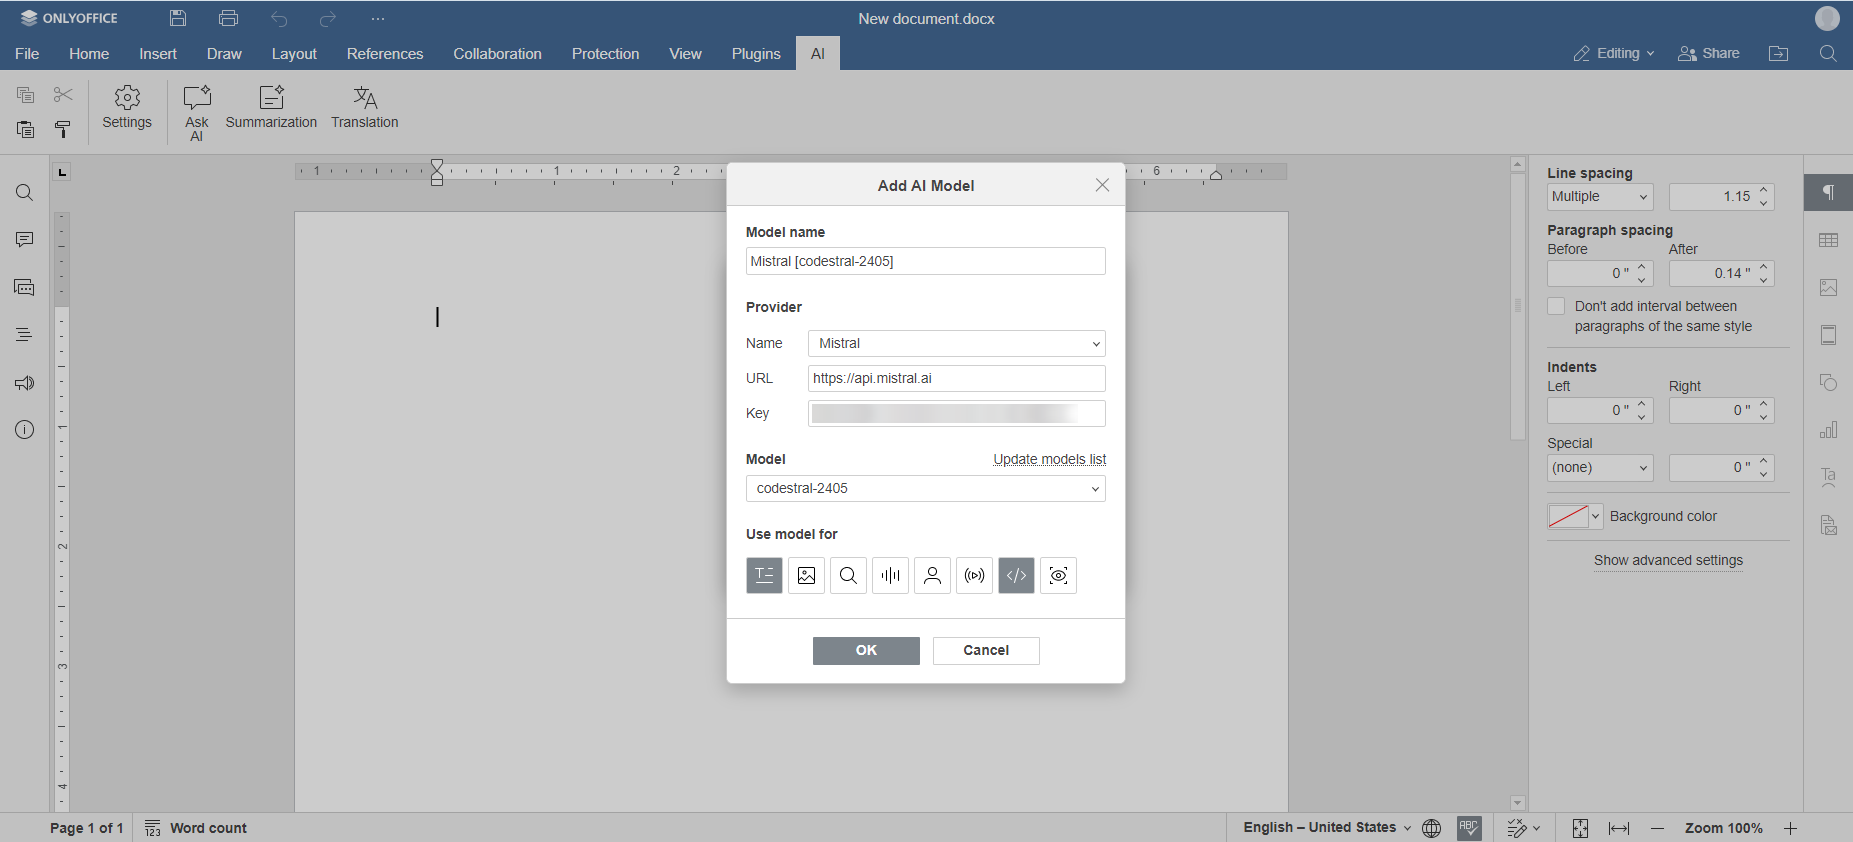
Task: Open the Translation tool
Action: 364,108
